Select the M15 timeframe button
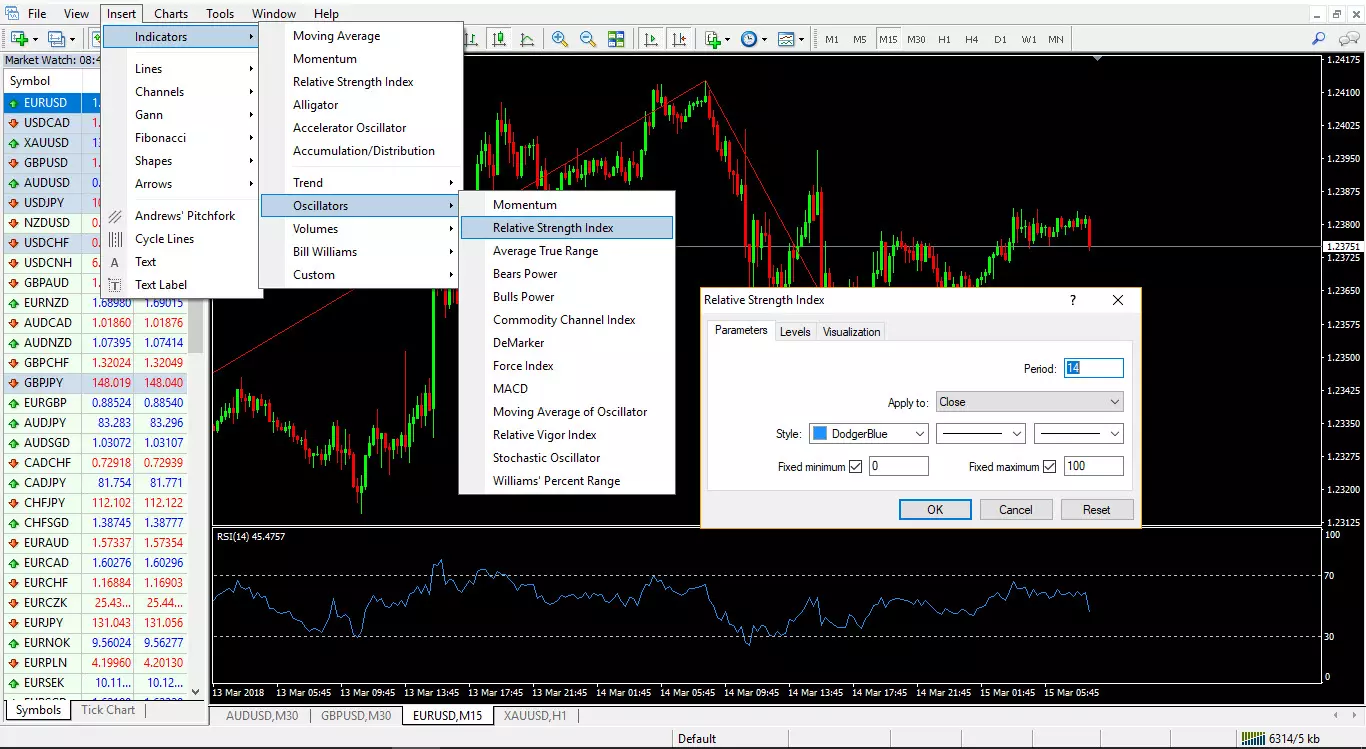This screenshot has height=749, width=1366. 888,39
